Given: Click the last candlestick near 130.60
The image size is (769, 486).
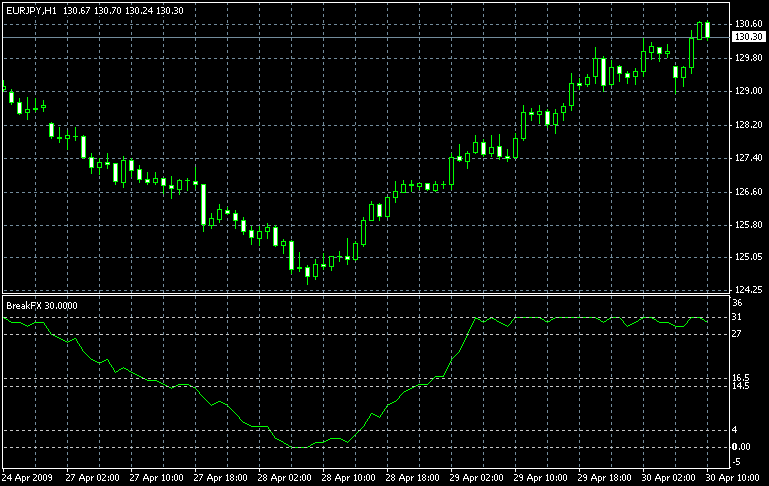Looking at the screenshot, I should click(708, 30).
